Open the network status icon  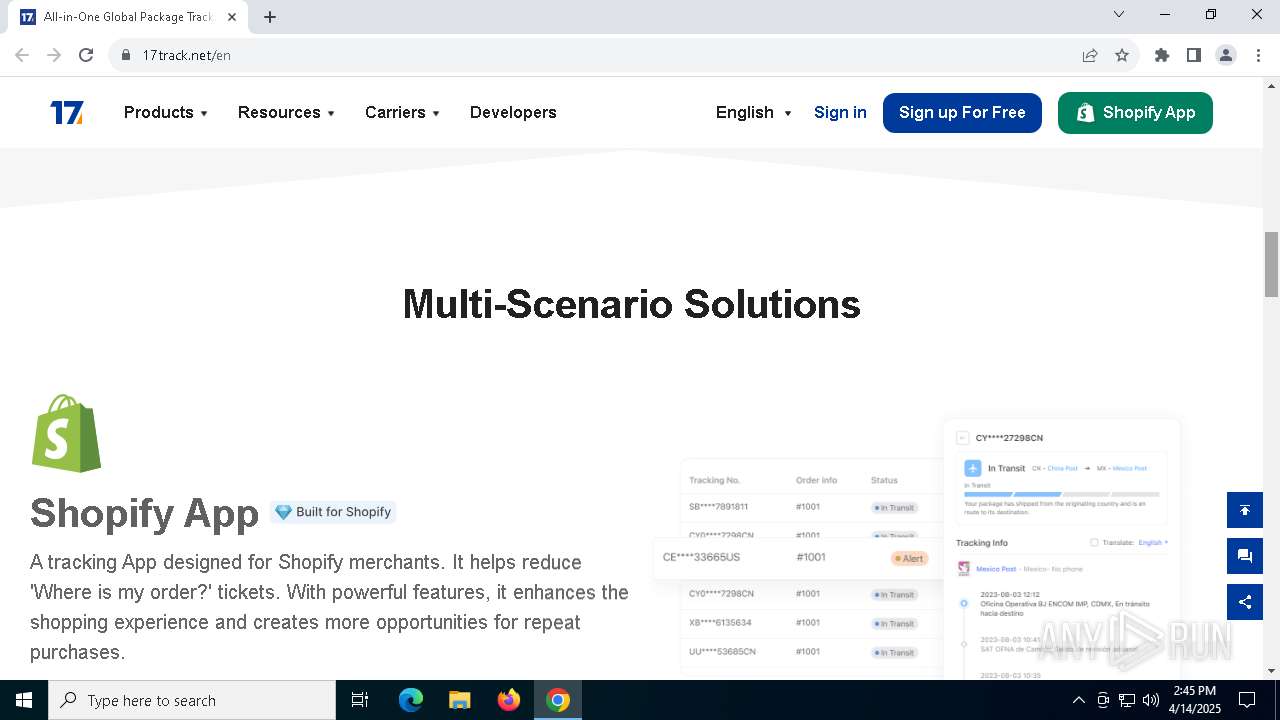click(1127, 700)
